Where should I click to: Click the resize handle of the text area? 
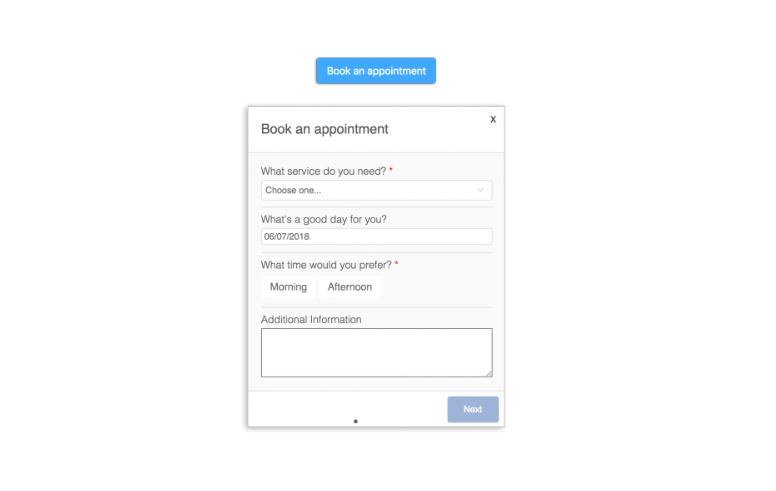pyautogui.click(x=489, y=373)
